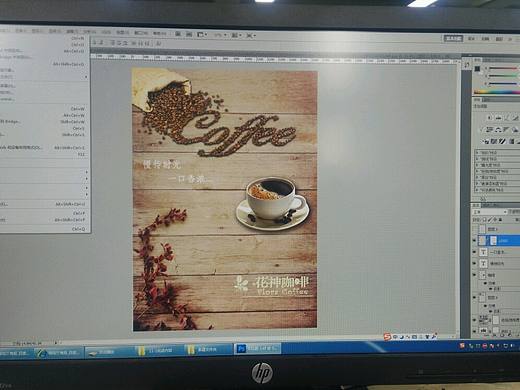Show the hidden top layer via its eye box
The width and height of the screenshot is (520, 390).
coord(475,229)
